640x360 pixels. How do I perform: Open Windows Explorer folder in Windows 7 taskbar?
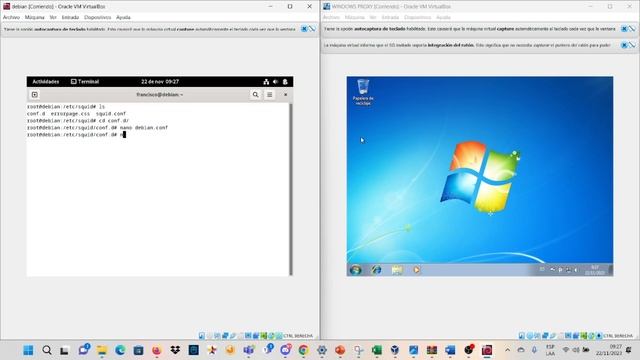pyautogui.click(x=397, y=270)
